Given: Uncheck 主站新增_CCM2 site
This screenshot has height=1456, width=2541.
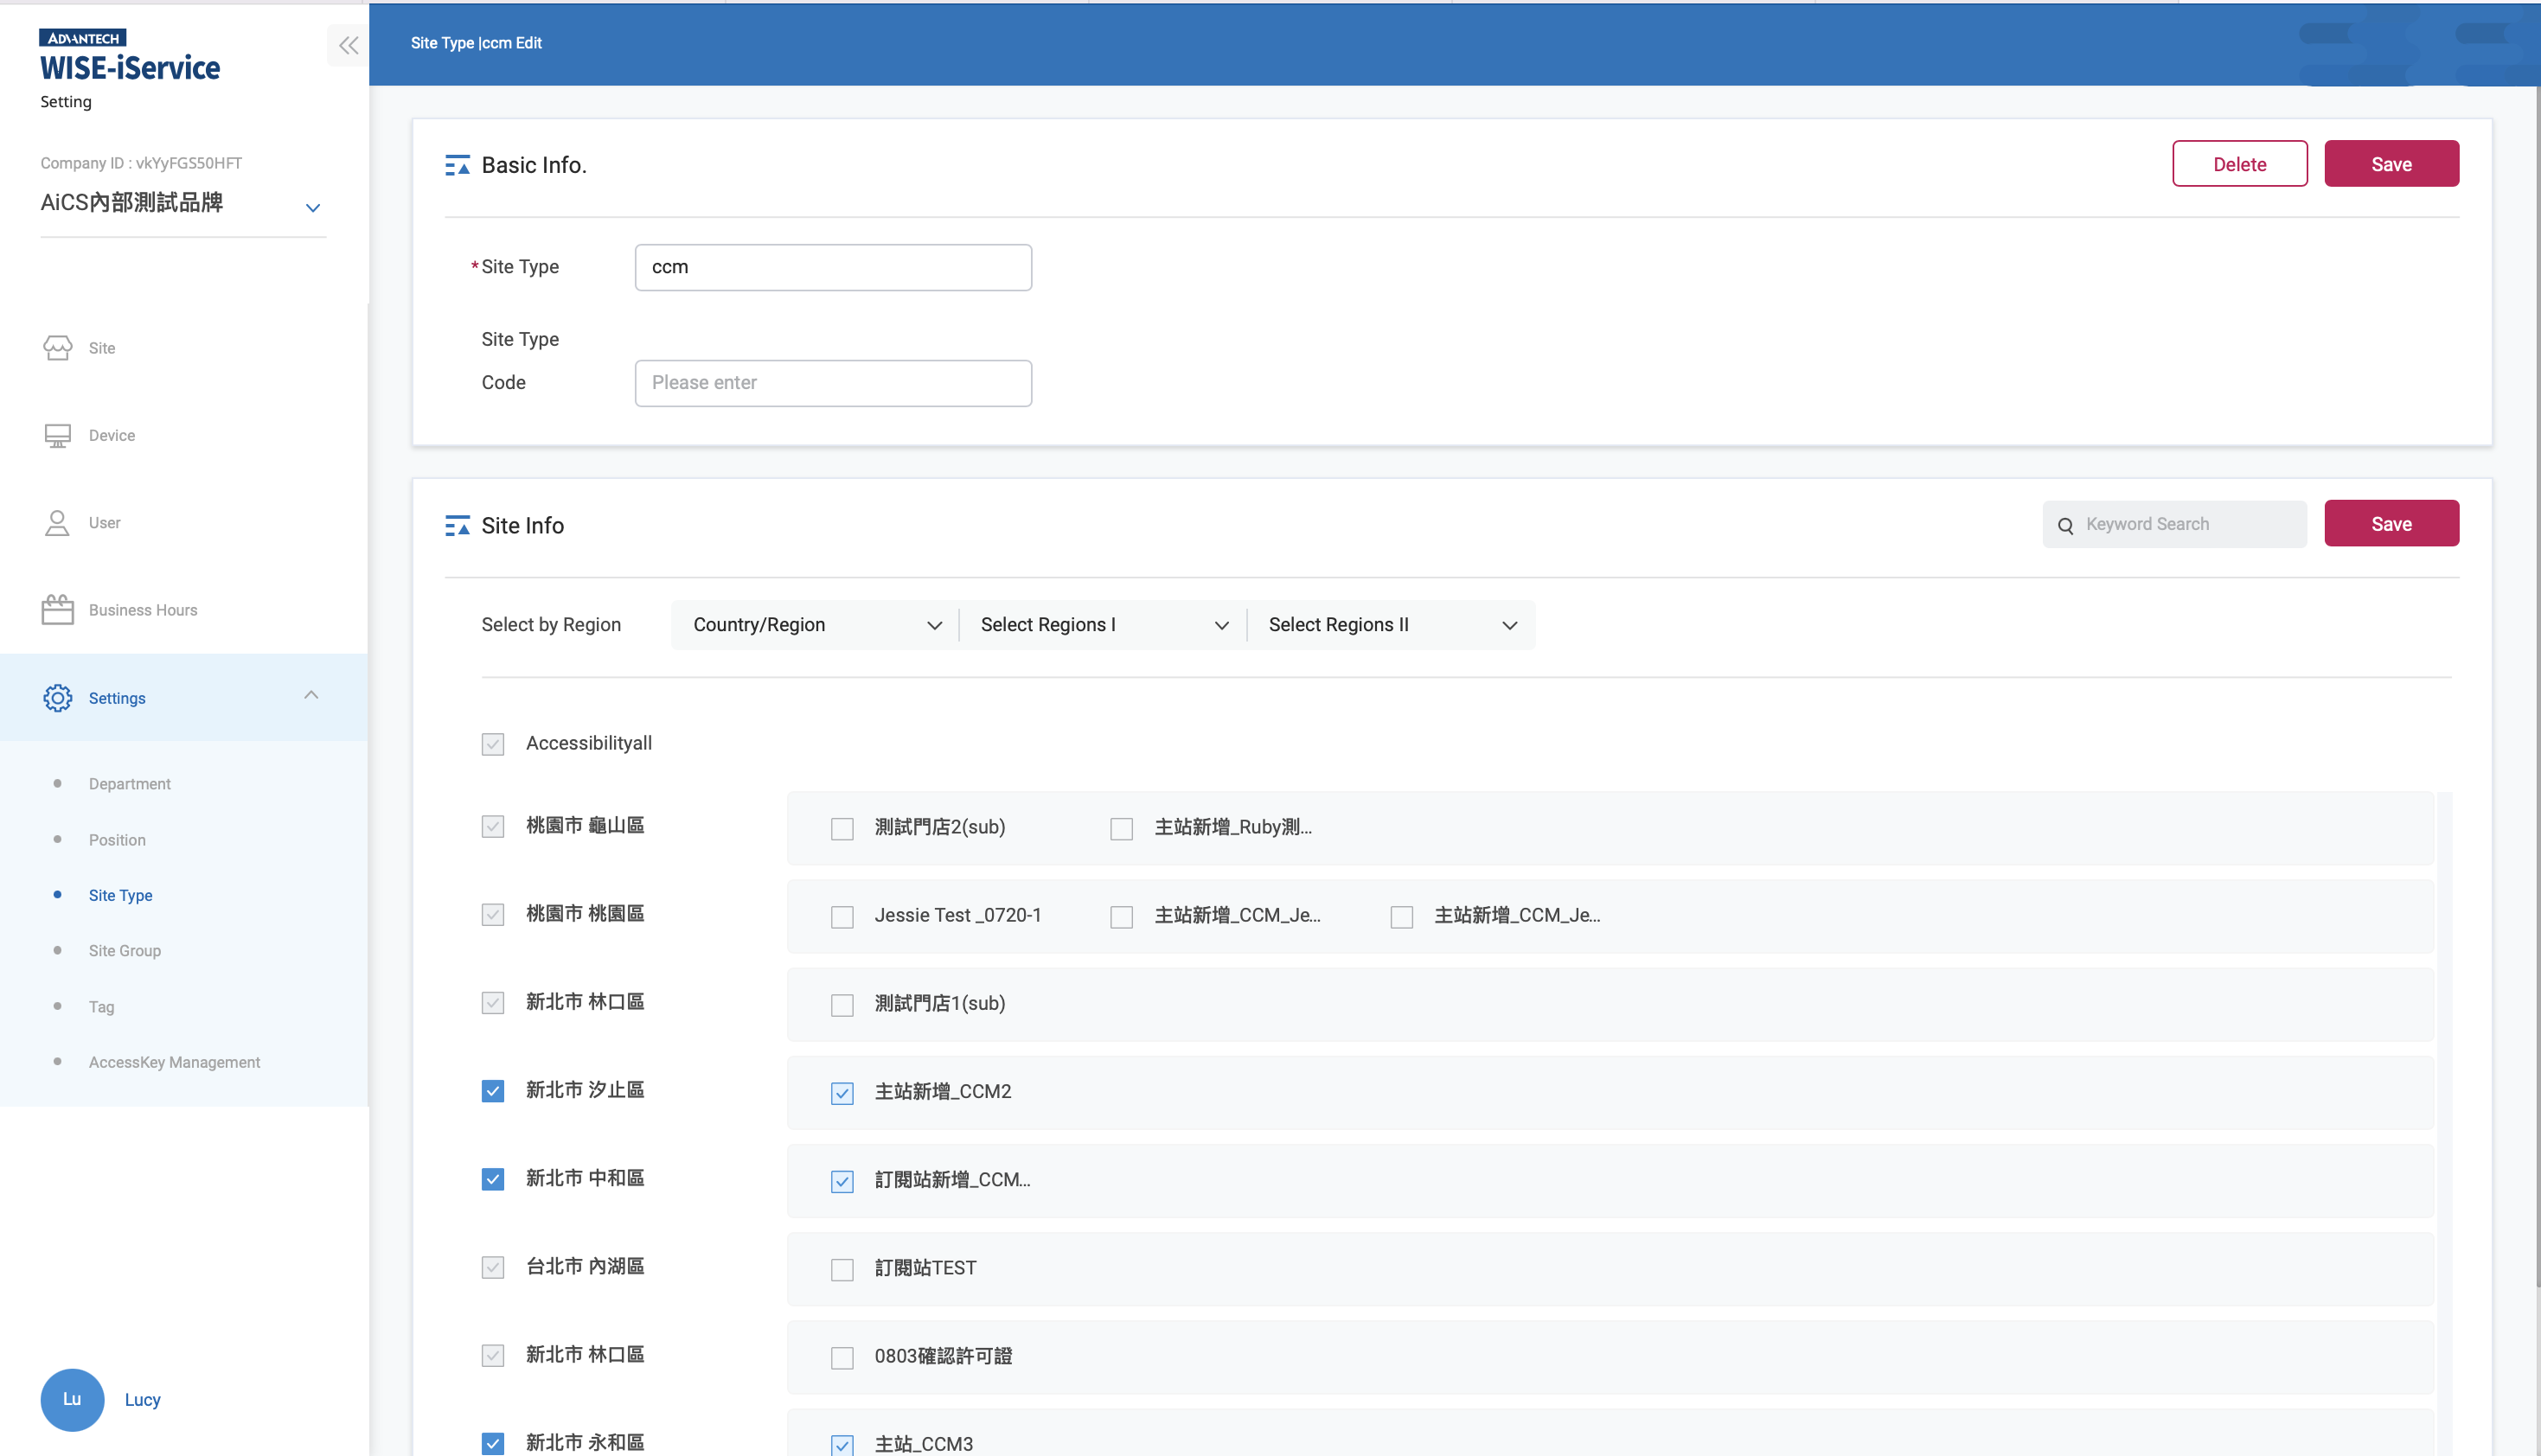Looking at the screenshot, I should tap(842, 1092).
